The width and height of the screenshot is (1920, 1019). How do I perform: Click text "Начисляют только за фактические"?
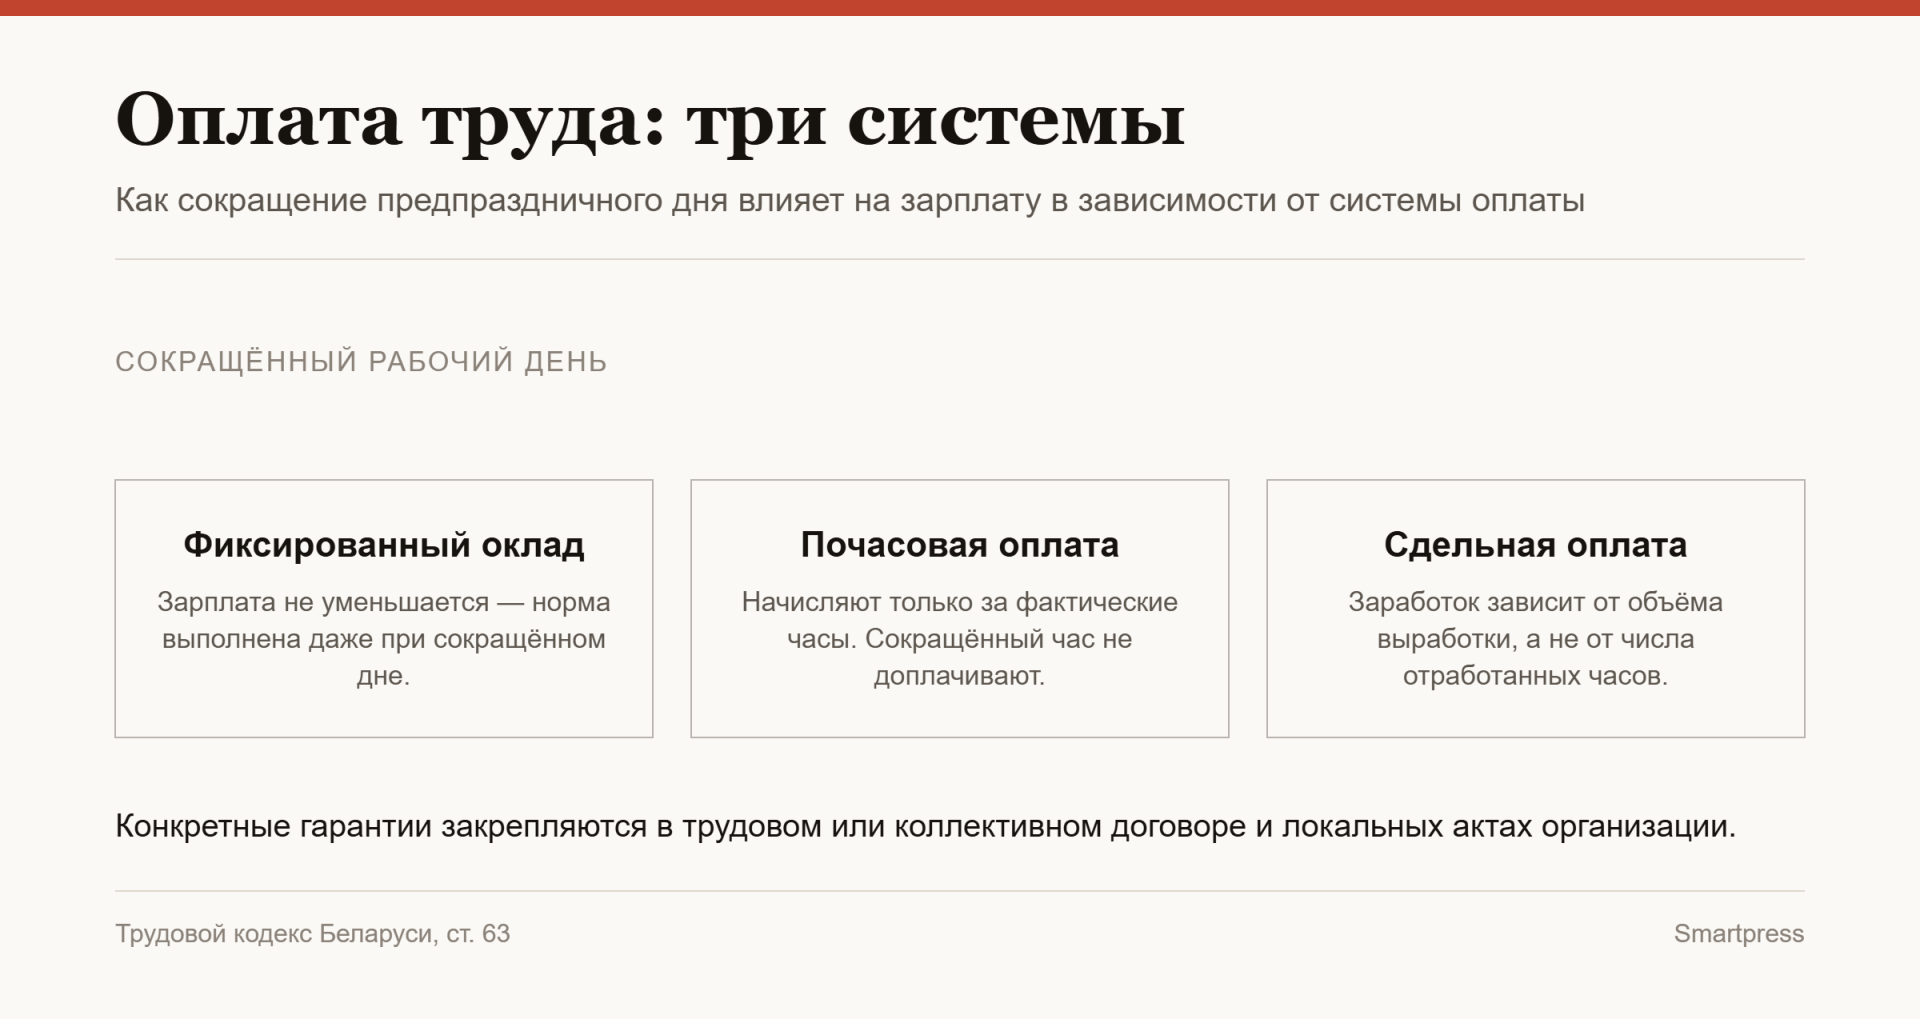click(x=960, y=602)
